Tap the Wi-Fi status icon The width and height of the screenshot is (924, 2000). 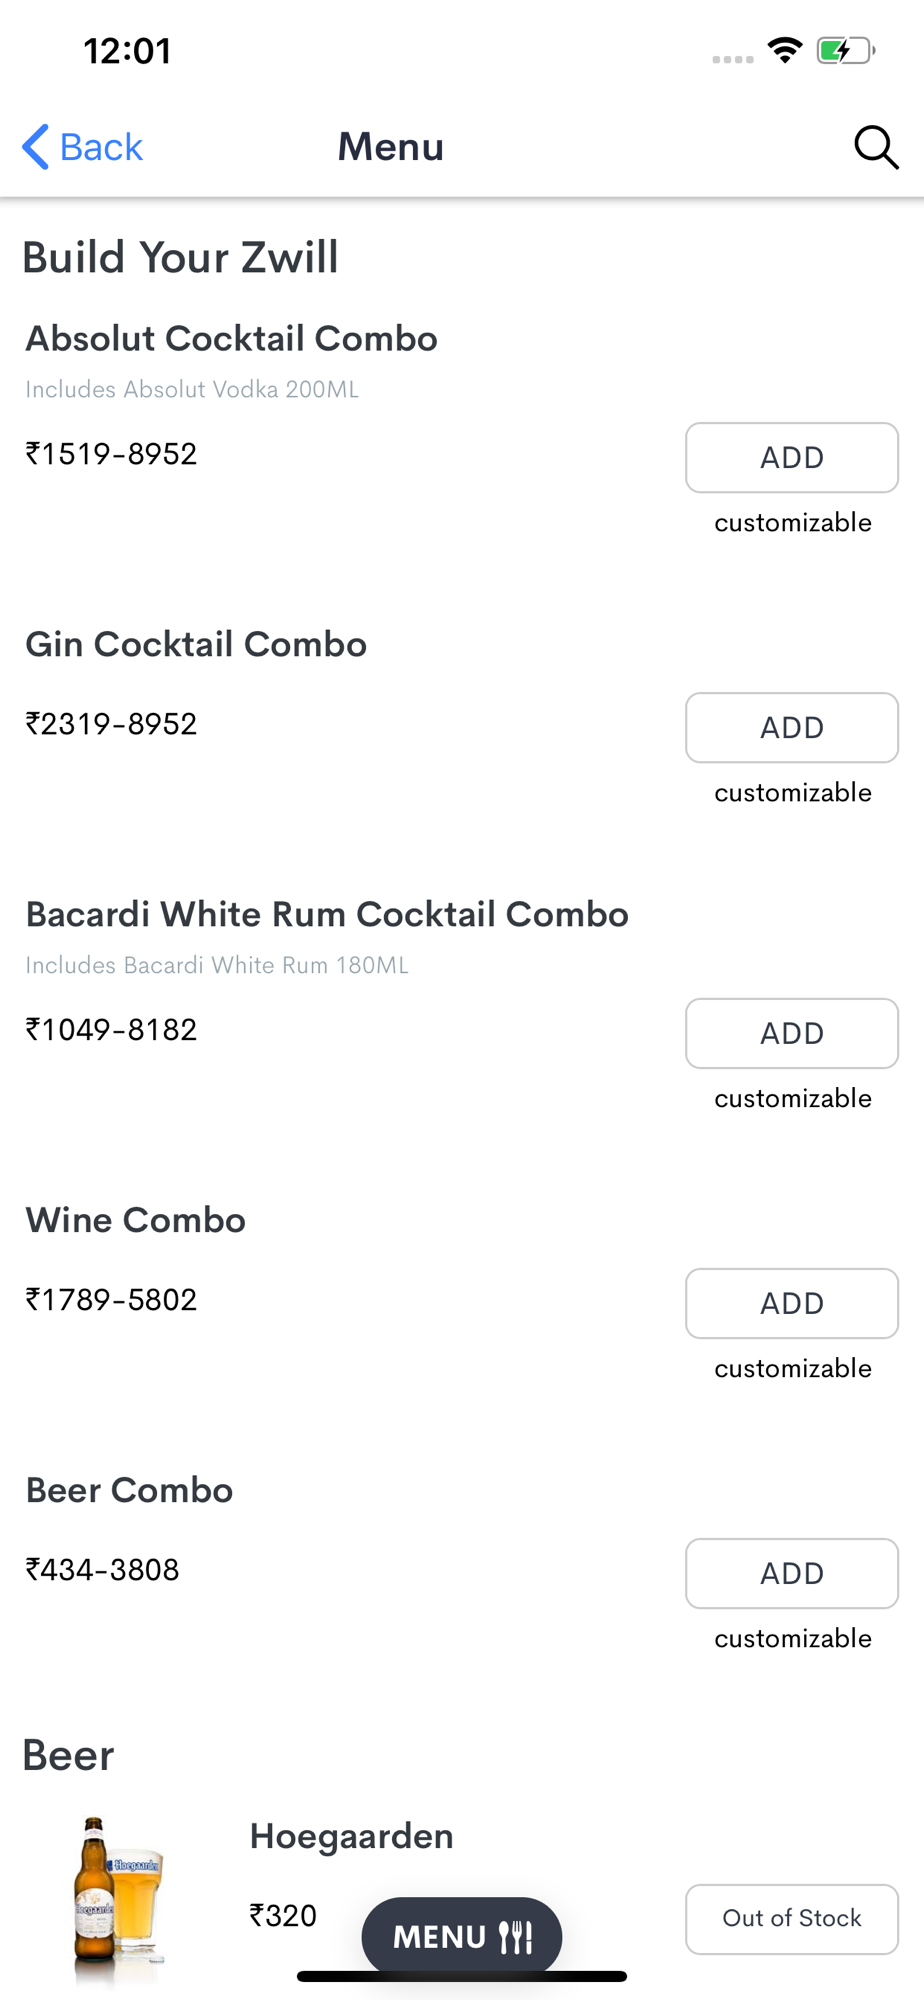pyautogui.click(x=785, y=50)
